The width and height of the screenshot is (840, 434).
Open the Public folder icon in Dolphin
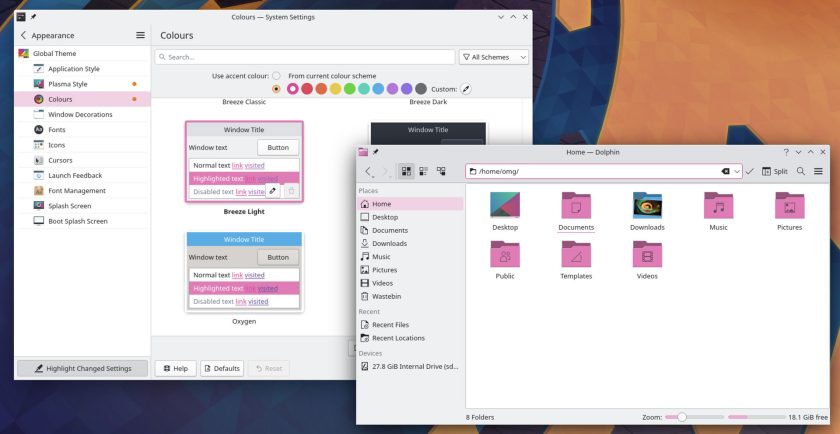[505, 254]
